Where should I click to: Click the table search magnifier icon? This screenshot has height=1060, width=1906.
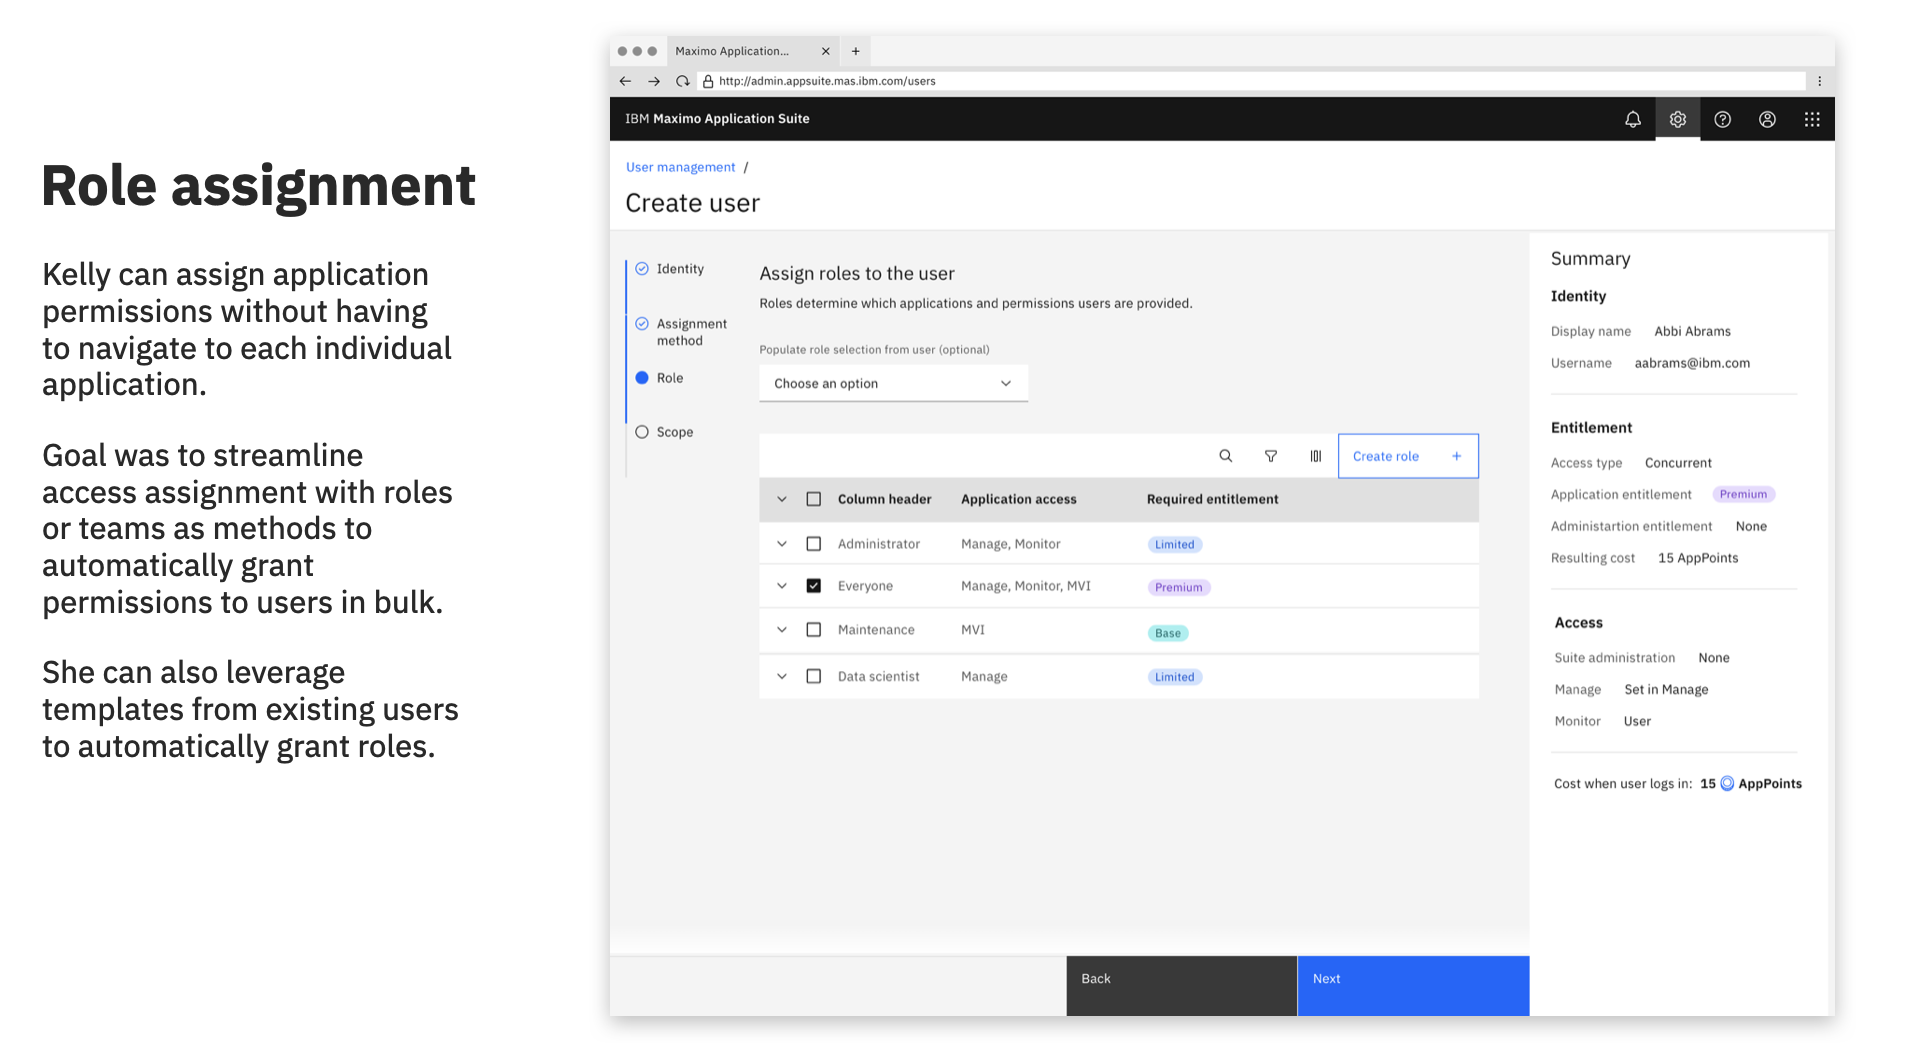click(x=1225, y=456)
